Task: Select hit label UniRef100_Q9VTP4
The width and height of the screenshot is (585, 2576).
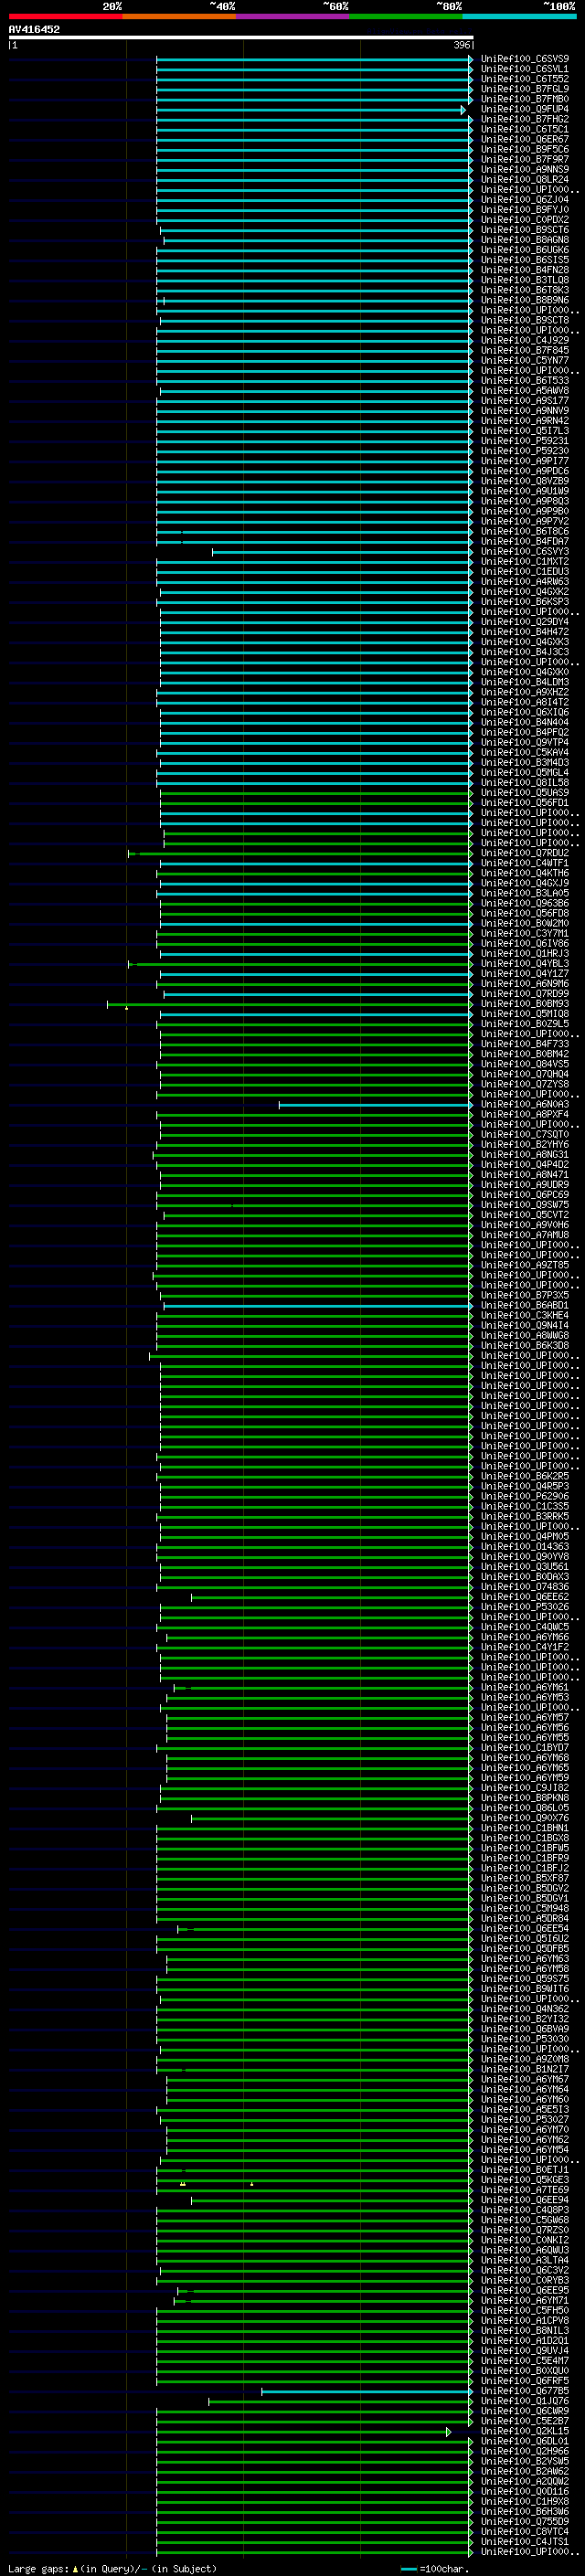Action: [x=525, y=742]
